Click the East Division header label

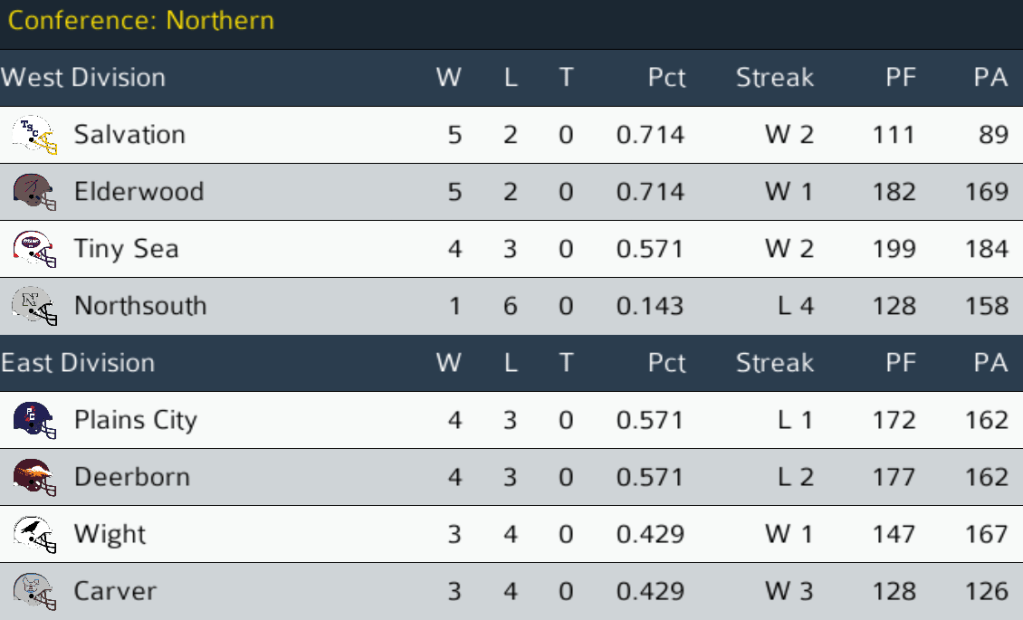pyautogui.click(x=78, y=363)
